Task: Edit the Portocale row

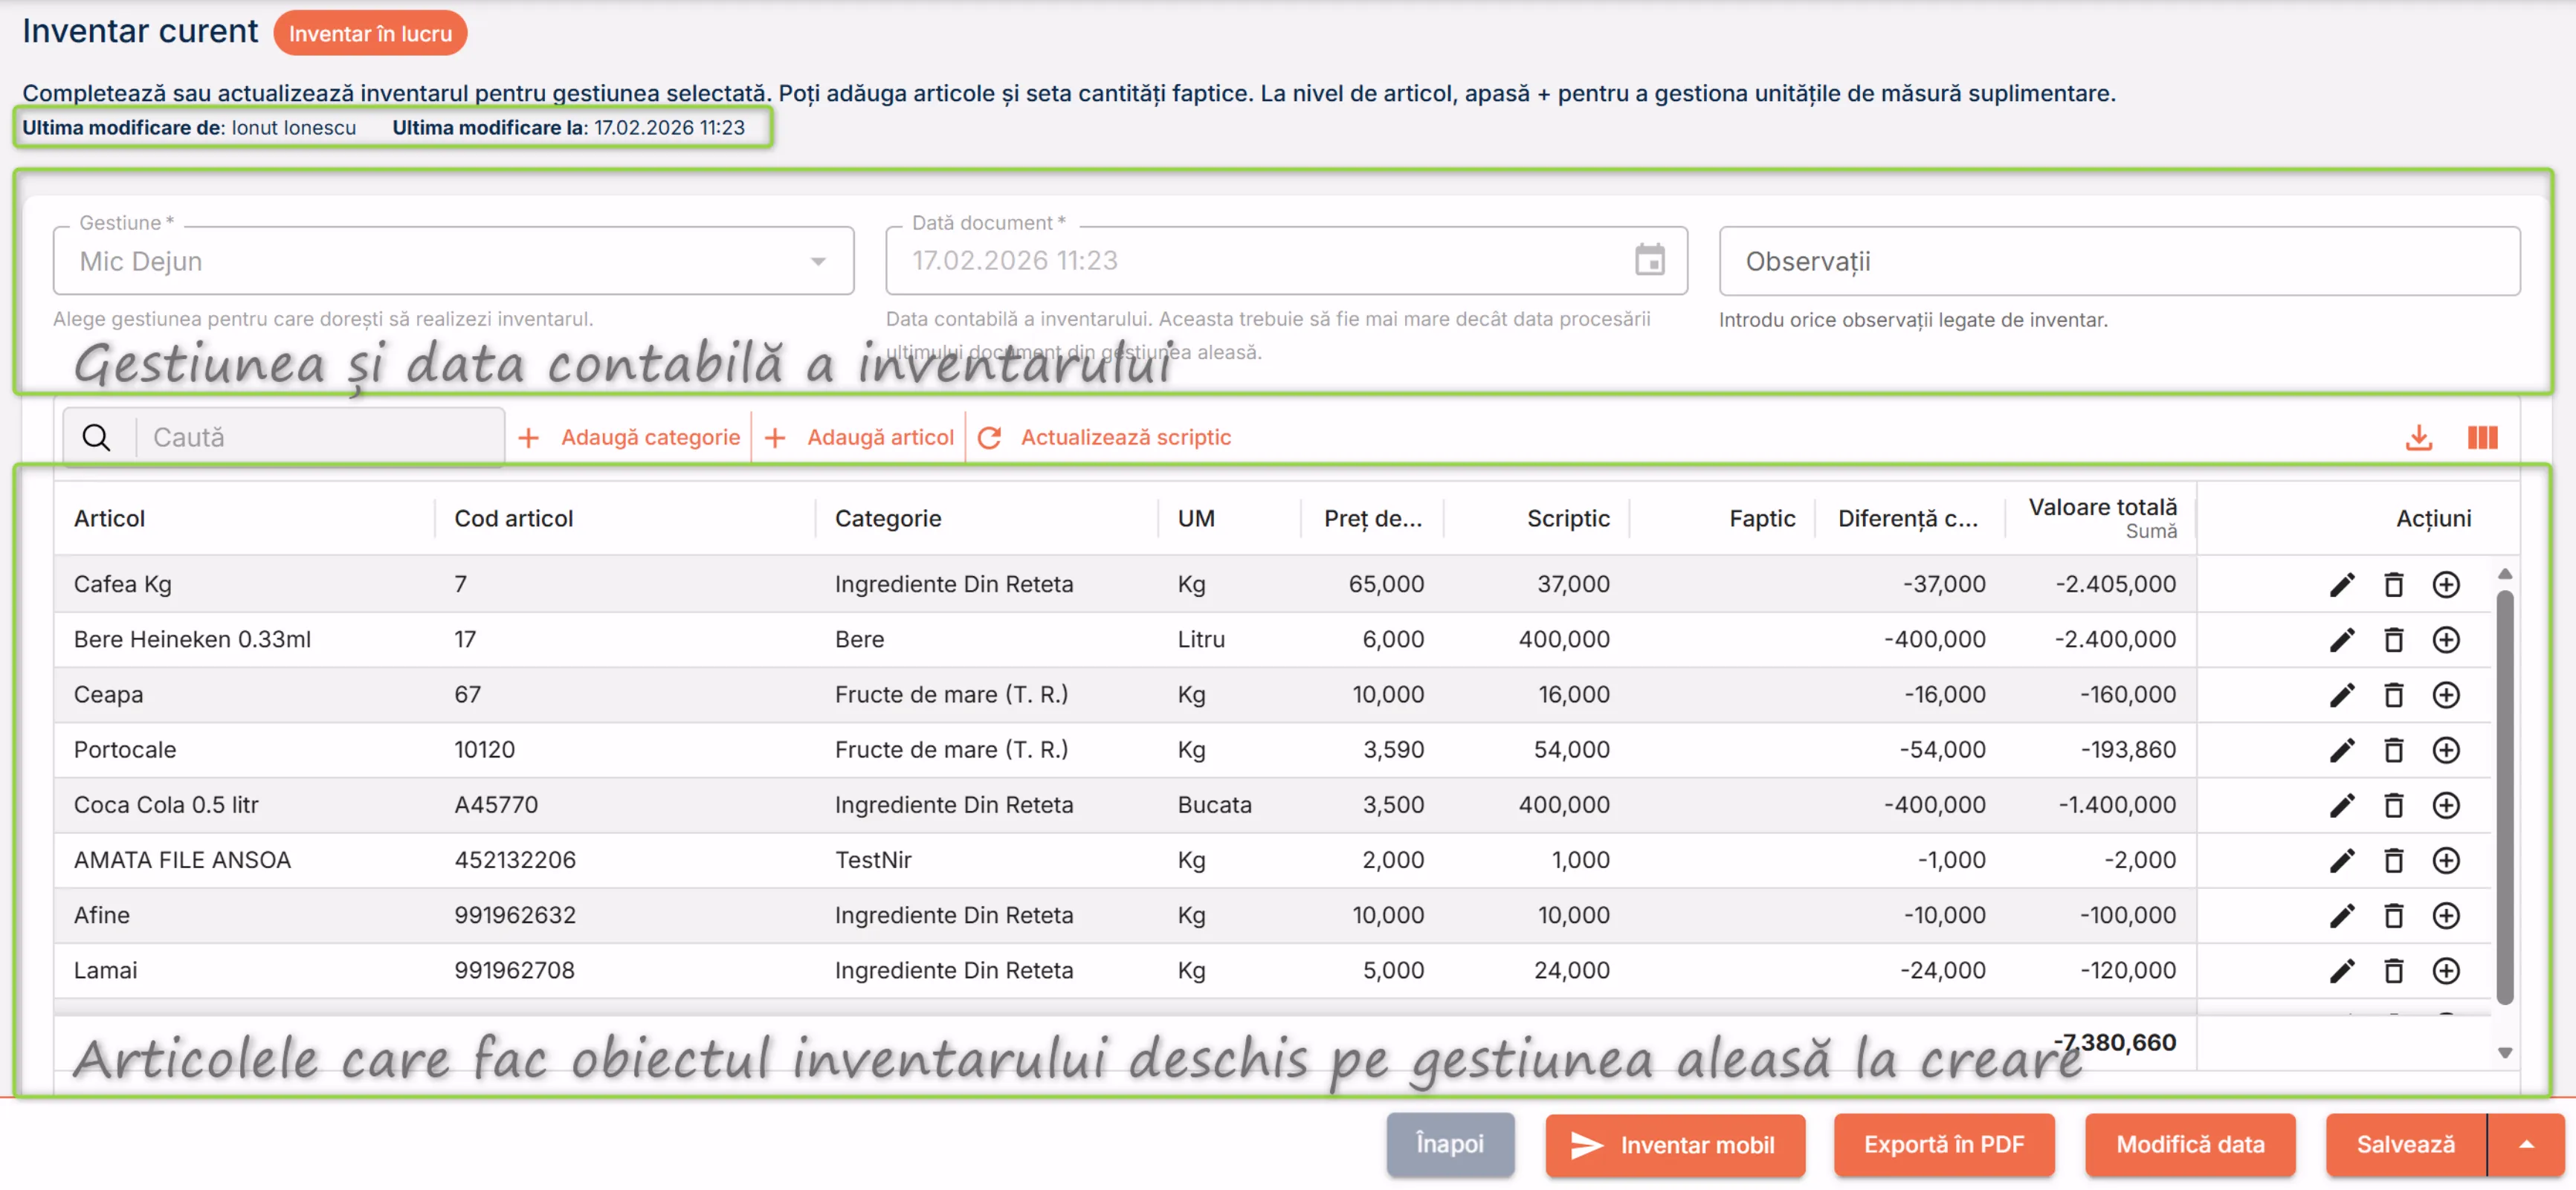Action: (x=2342, y=749)
